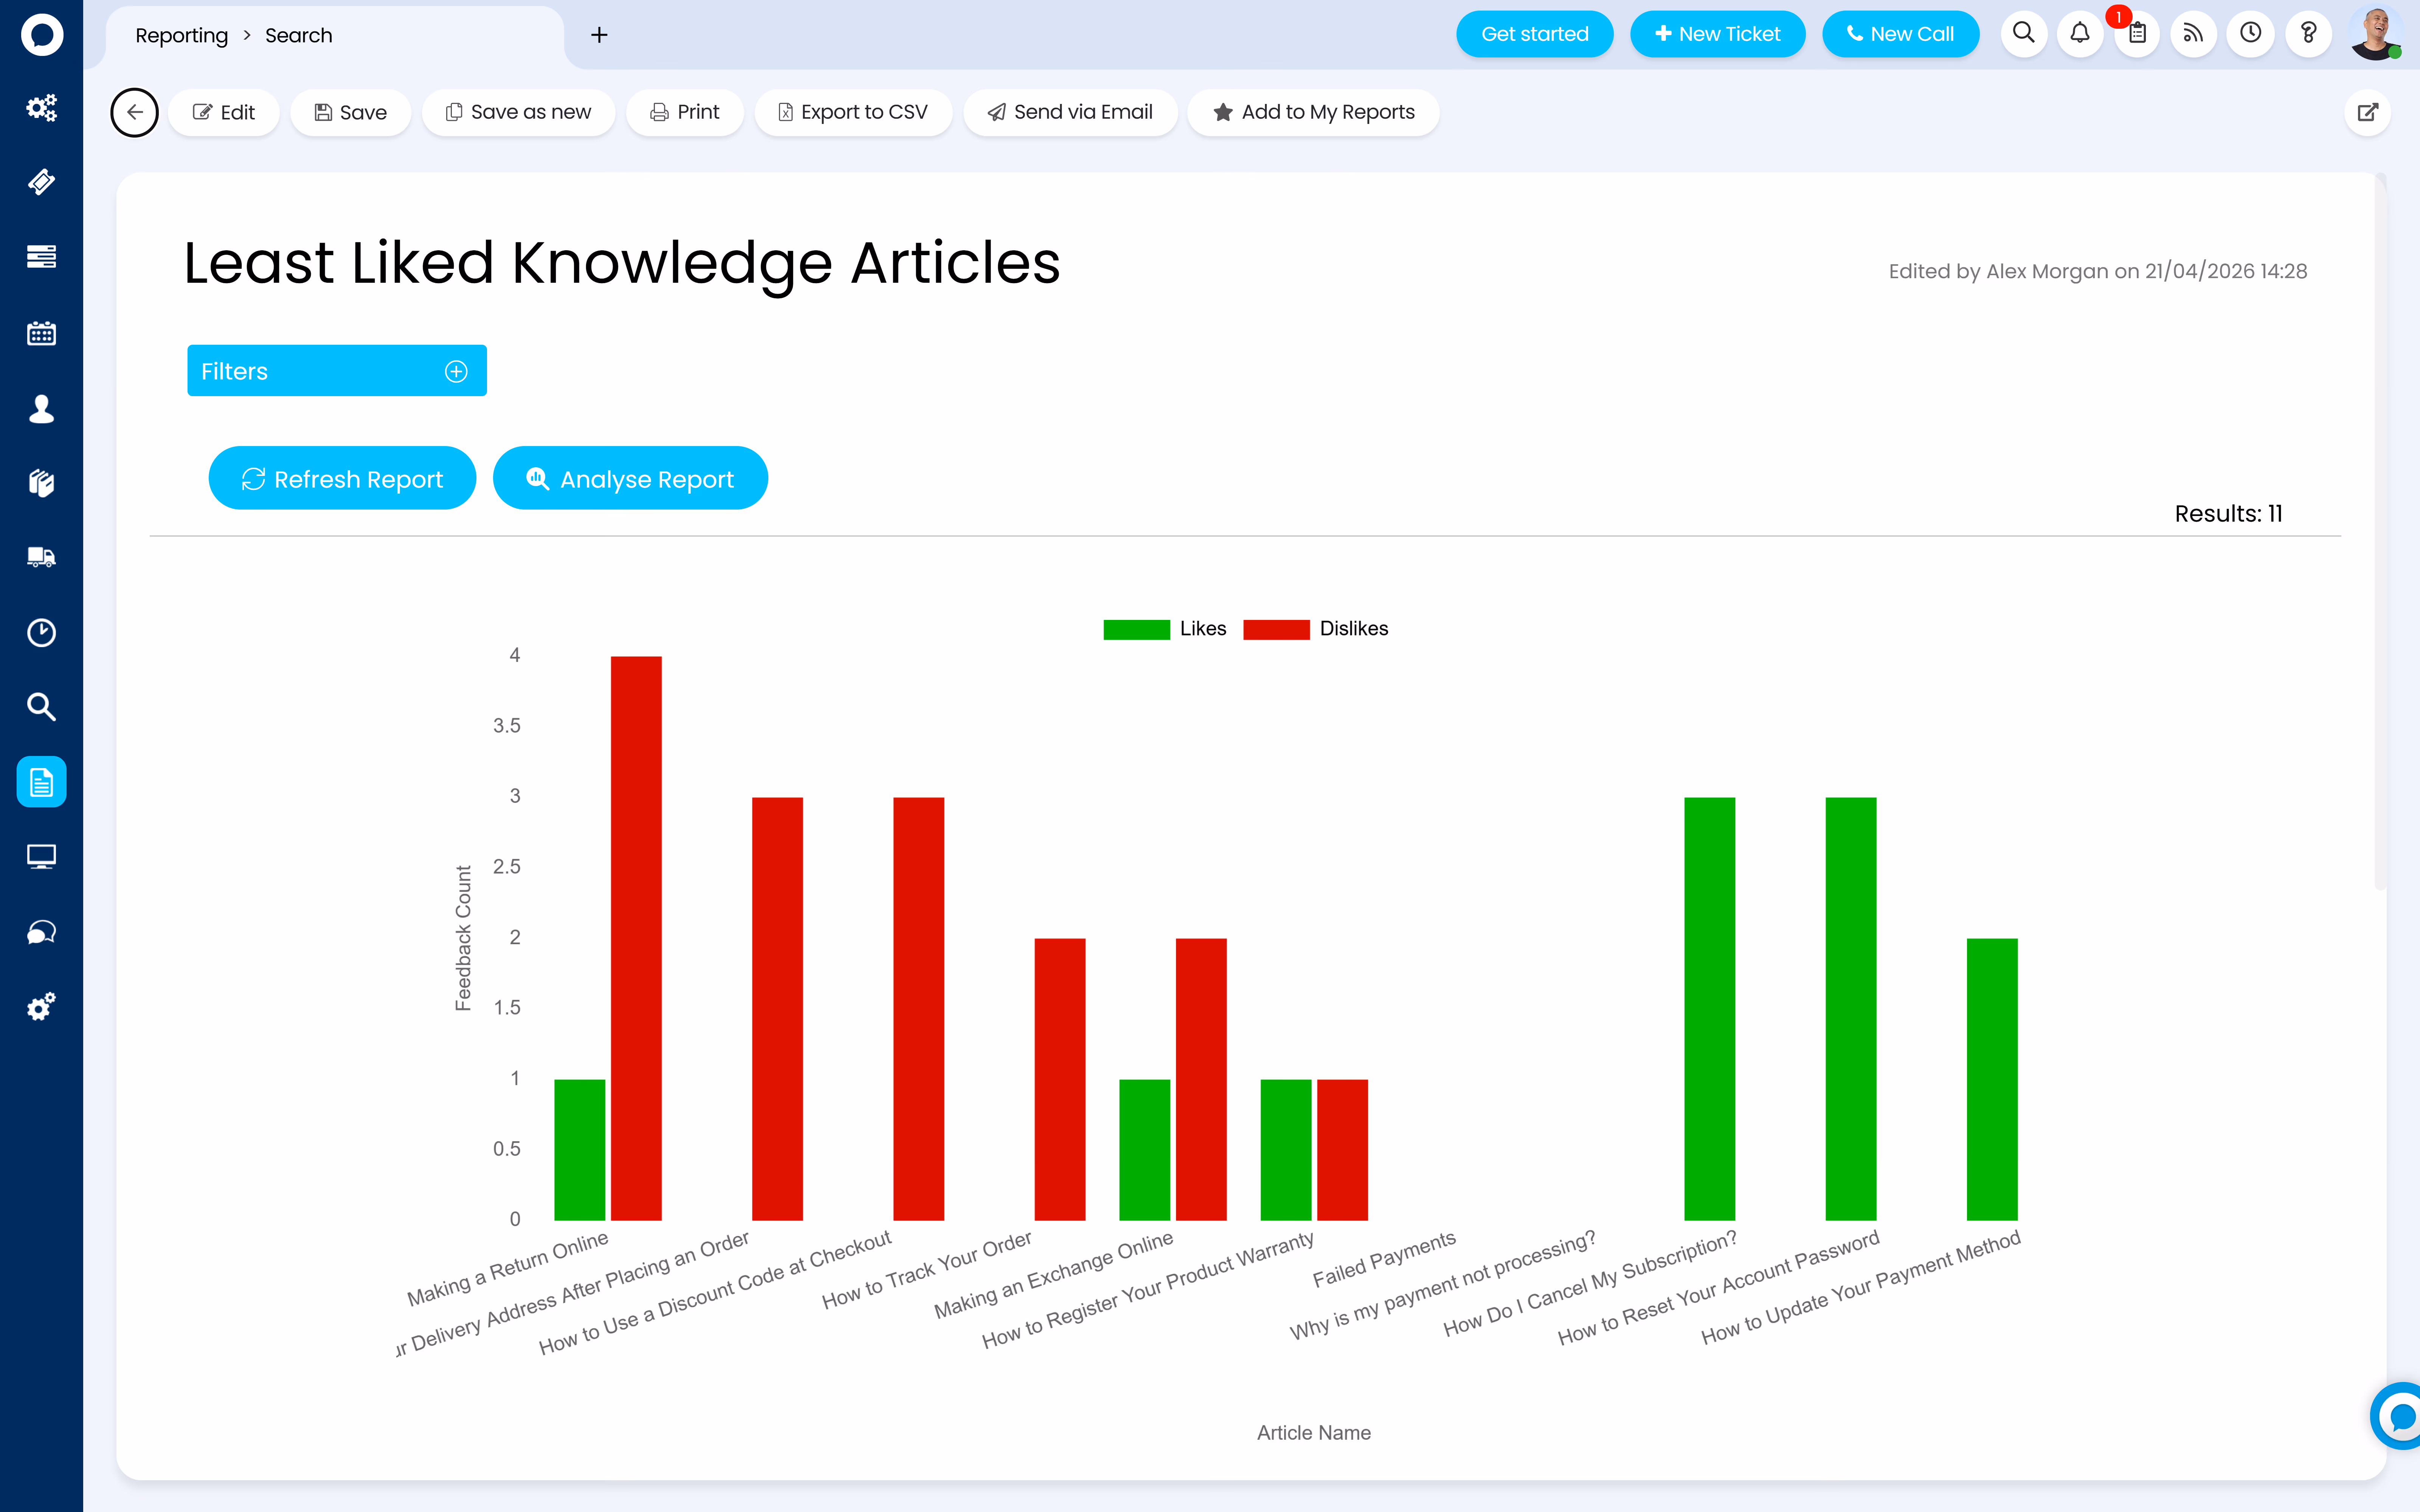This screenshot has width=2420, height=1512.
Task: Open the clipboard tasks icon
Action: click(x=2137, y=34)
